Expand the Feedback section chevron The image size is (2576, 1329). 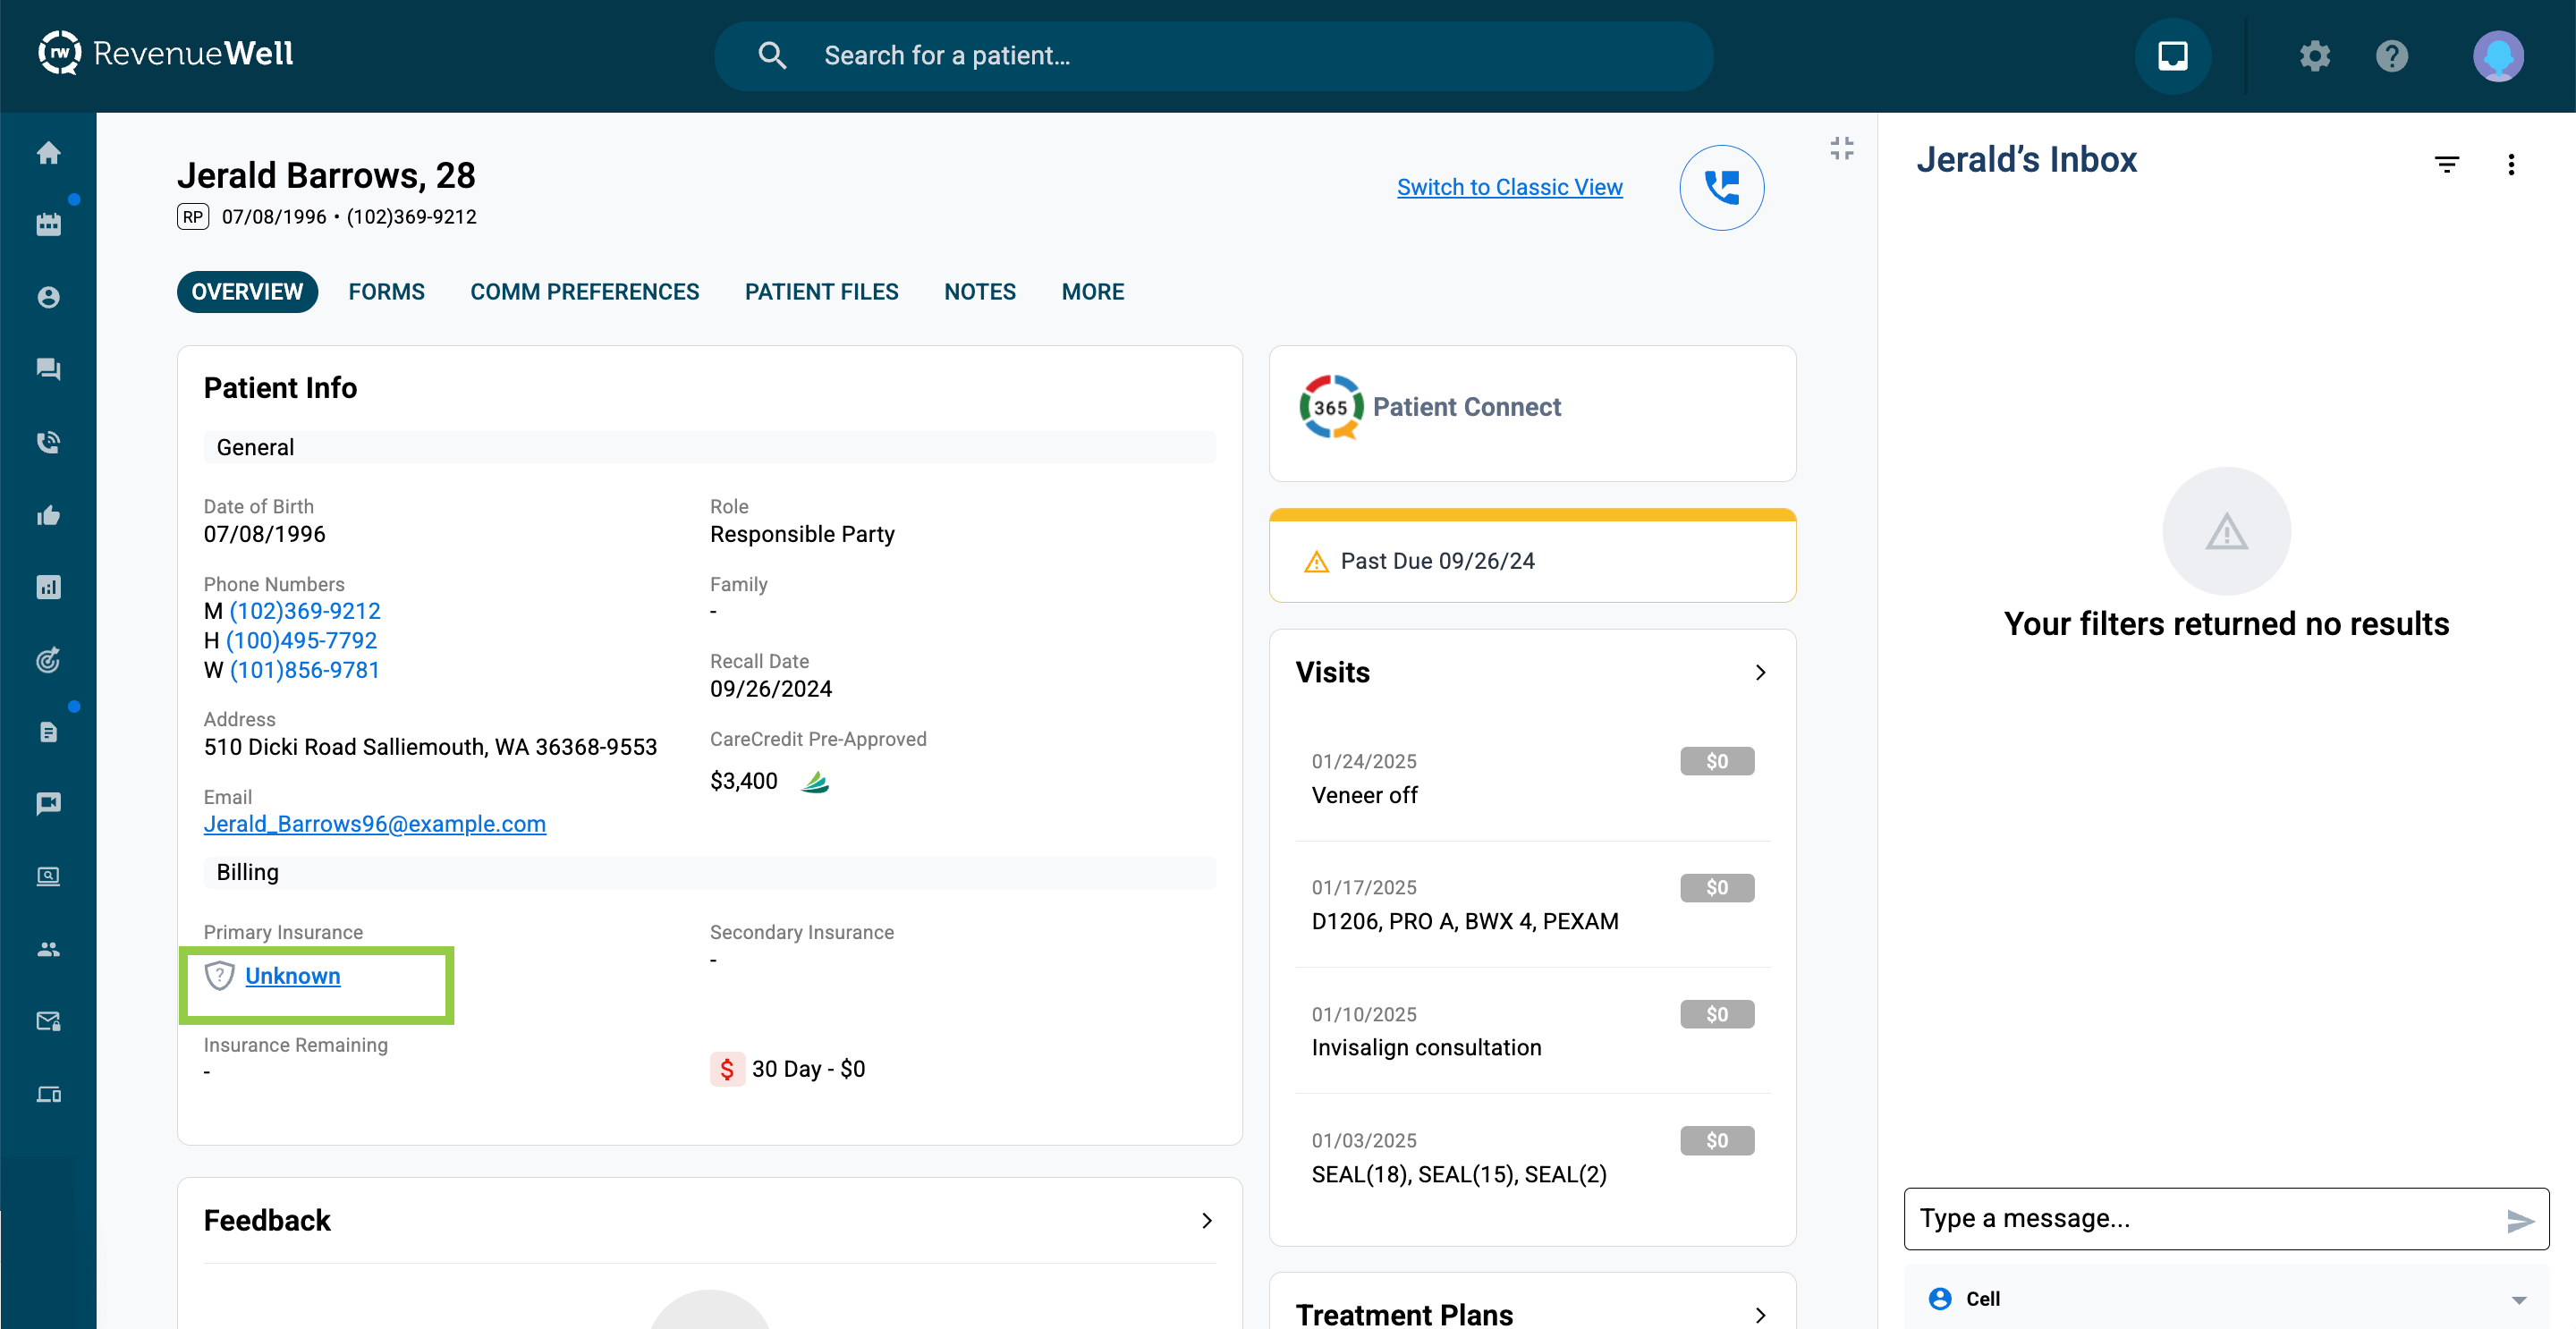coord(1206,1221)
